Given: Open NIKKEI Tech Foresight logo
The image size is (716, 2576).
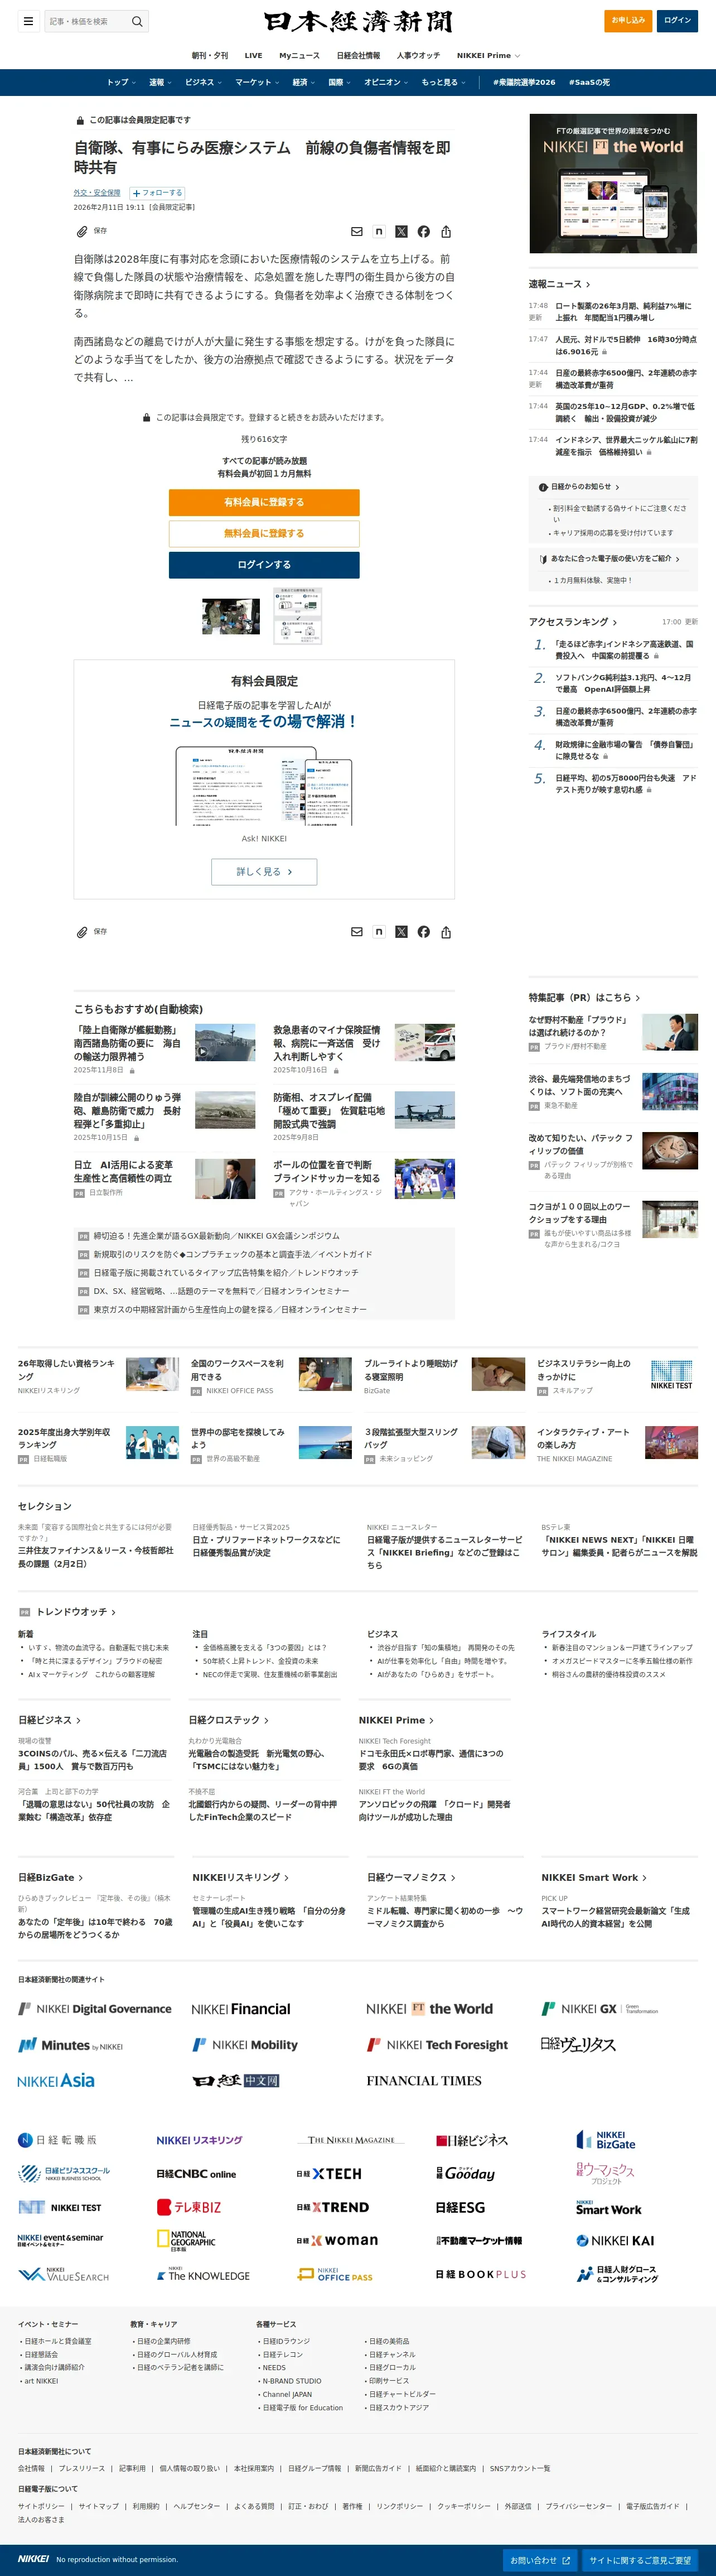Looking at the screenshot, I should coord(437,2045).
